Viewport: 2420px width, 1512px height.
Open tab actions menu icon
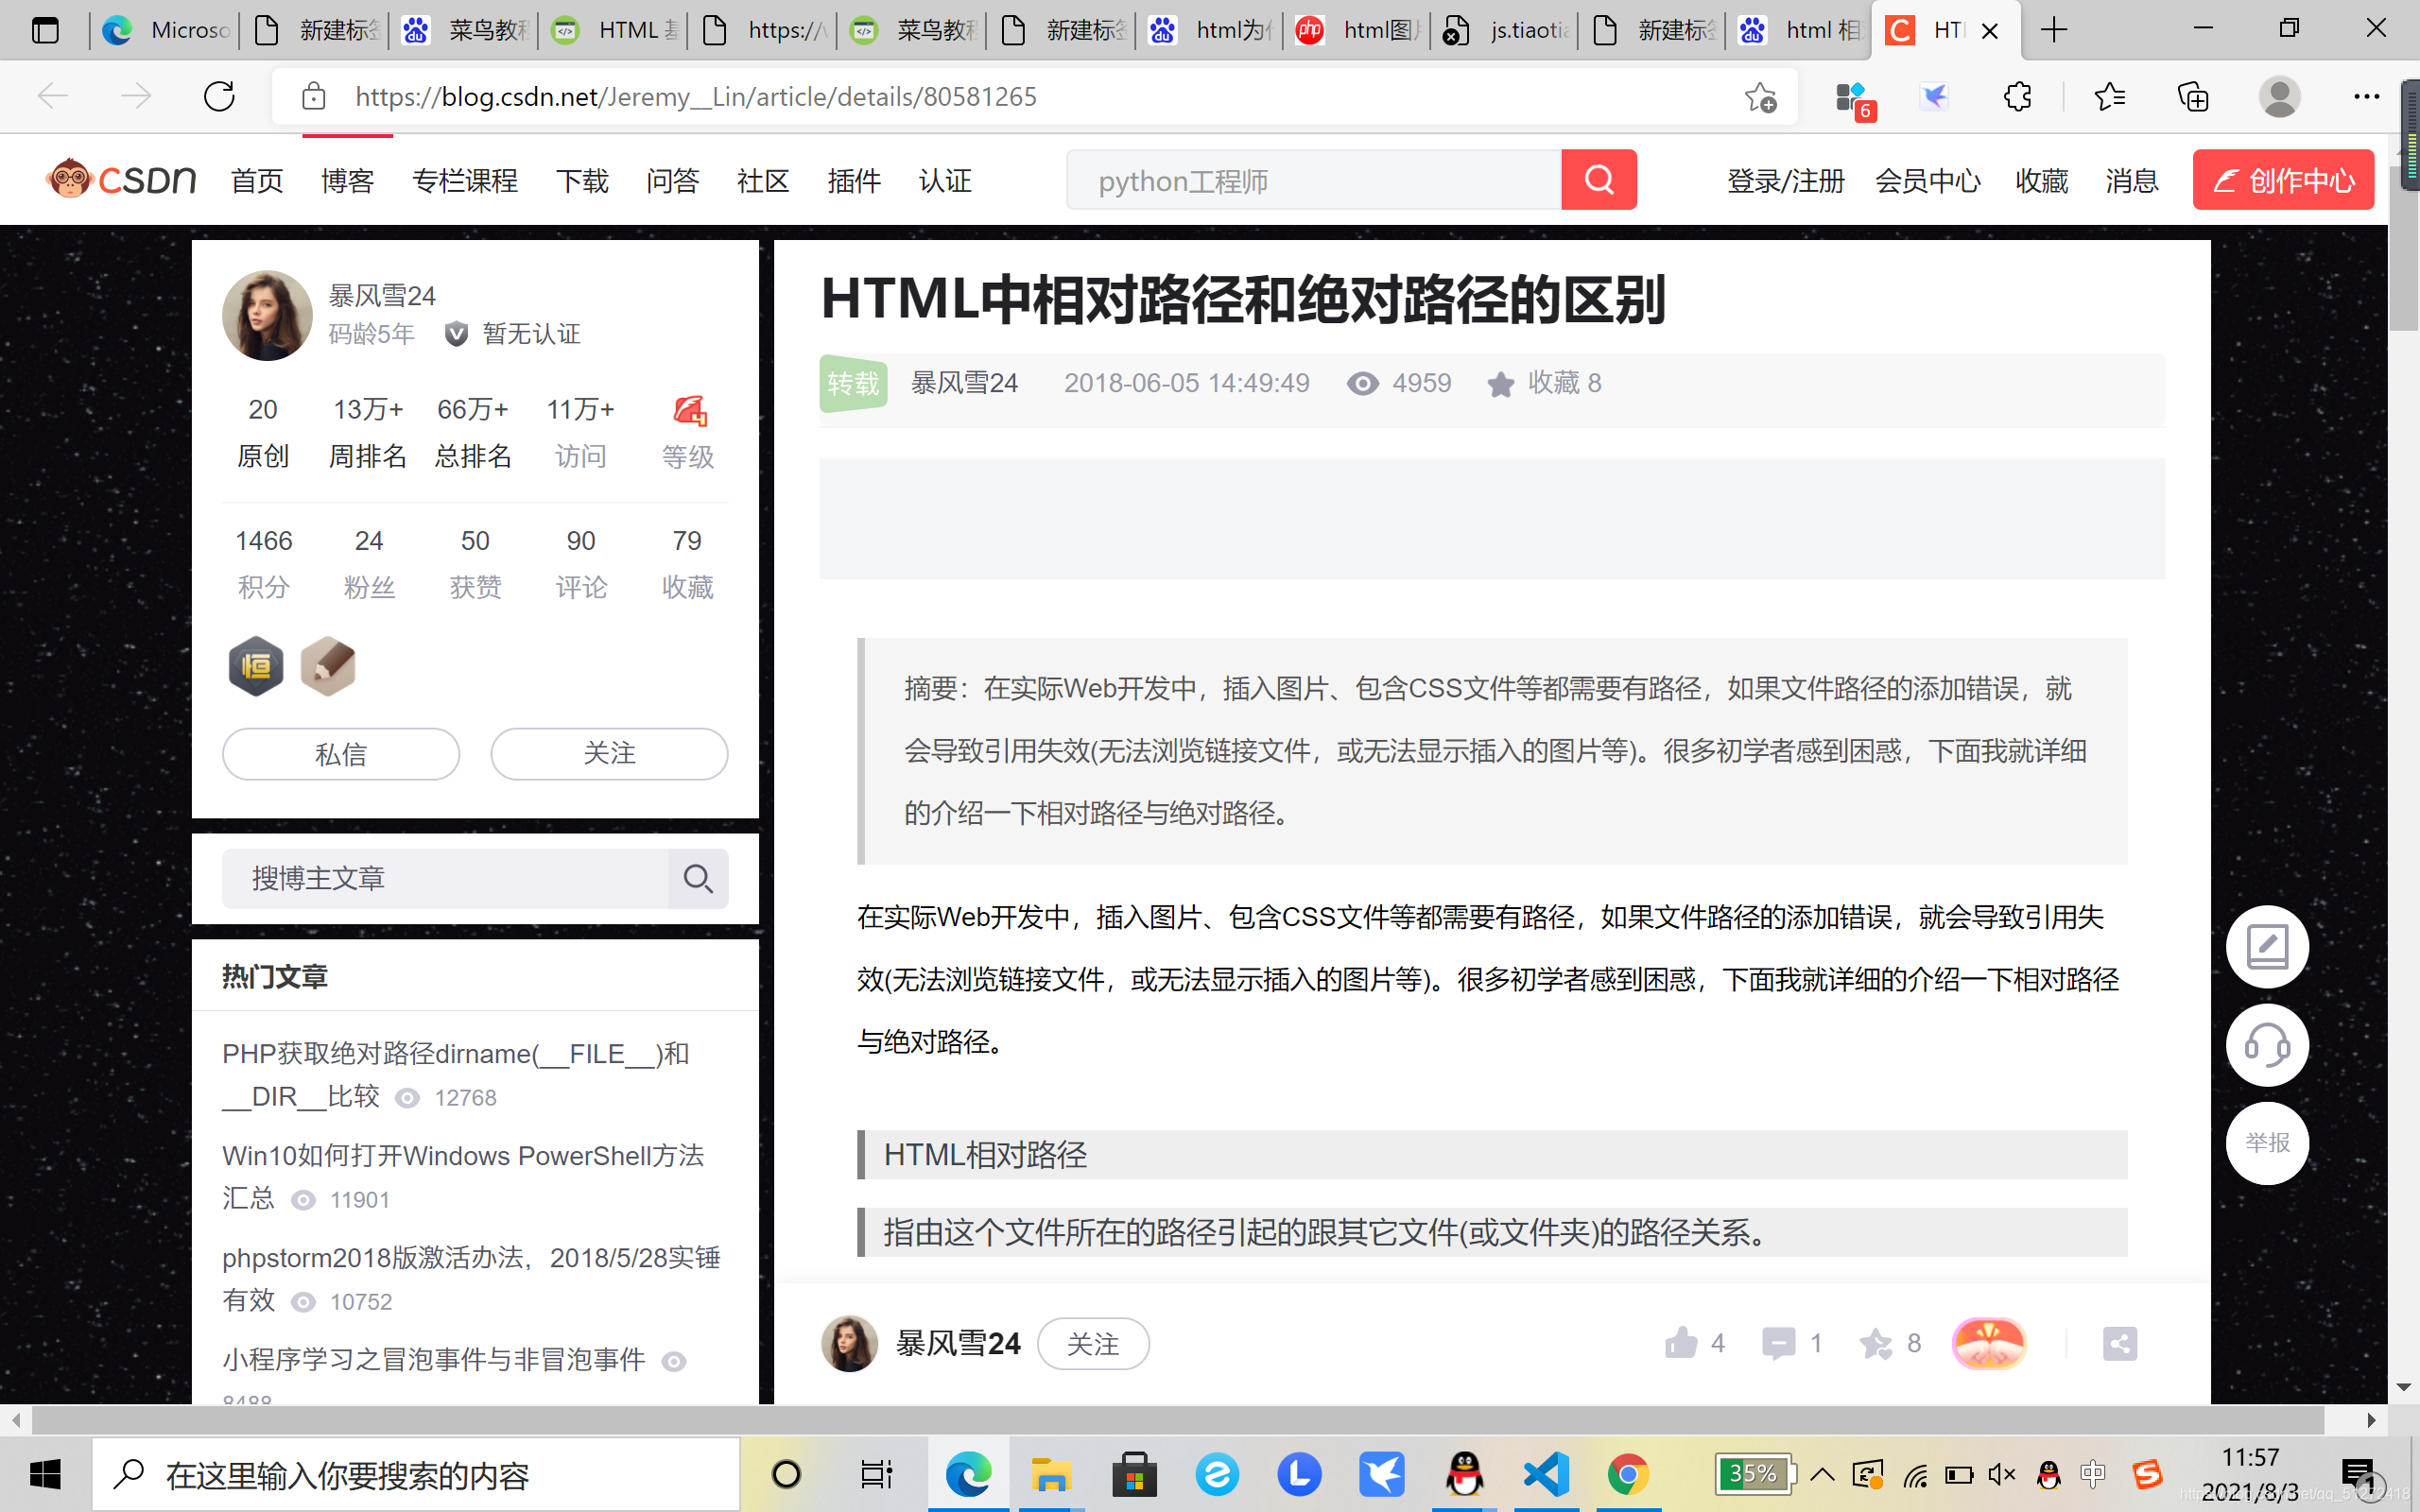(x=45, y=30)
